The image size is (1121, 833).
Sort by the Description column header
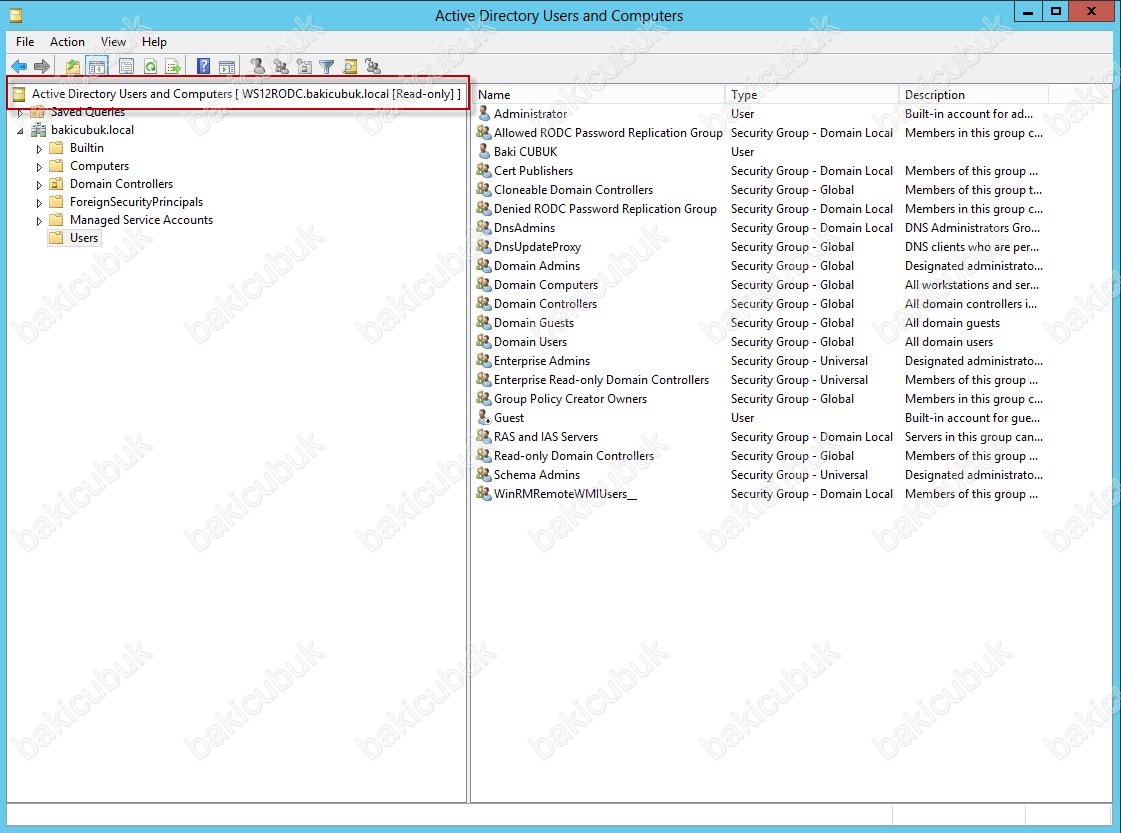point(973,94)
